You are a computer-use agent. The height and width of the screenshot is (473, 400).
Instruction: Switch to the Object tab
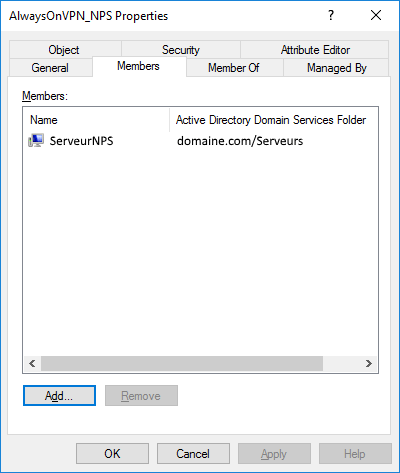64,50
